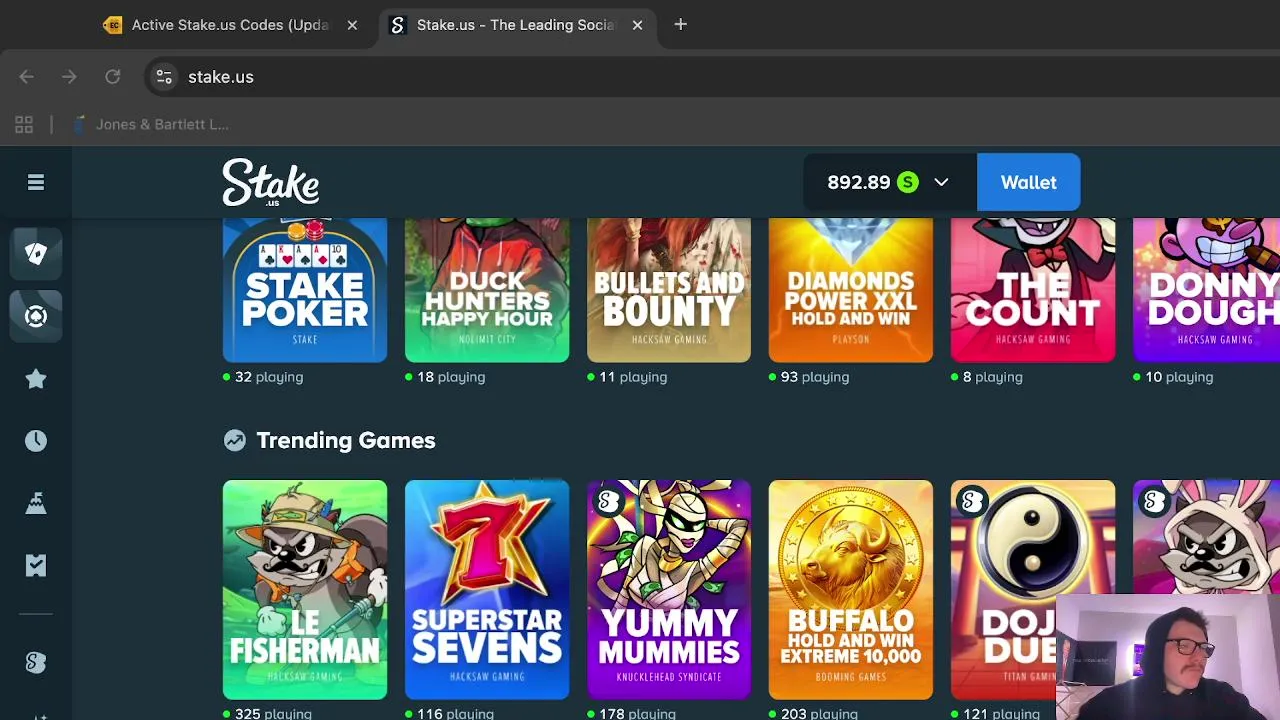Open the Jones & Bartlett bookmark

pyautogui.click(x=152, y=124)
